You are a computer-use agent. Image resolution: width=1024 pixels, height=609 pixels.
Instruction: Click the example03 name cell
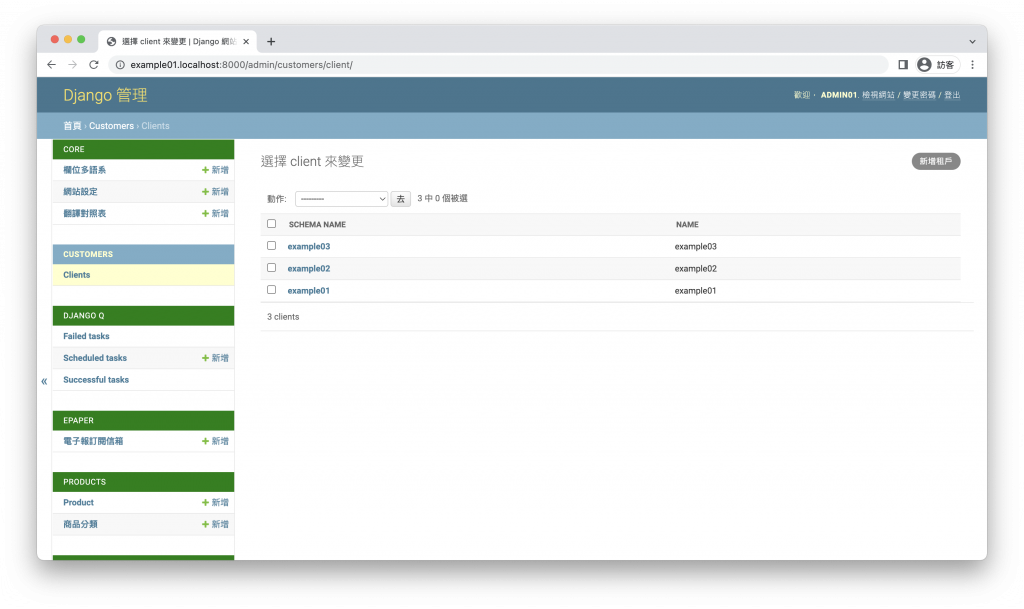(x=696, y=247)
